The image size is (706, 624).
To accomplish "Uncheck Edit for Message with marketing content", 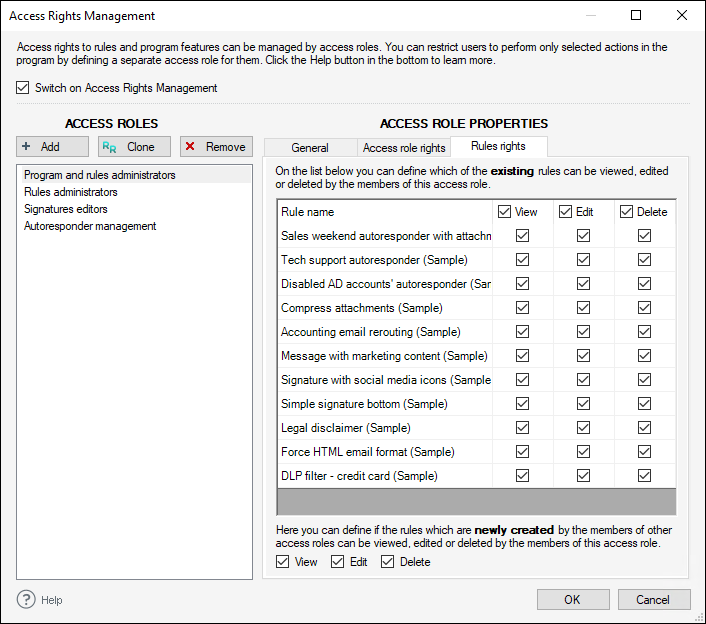I will (x=584, y=356).
